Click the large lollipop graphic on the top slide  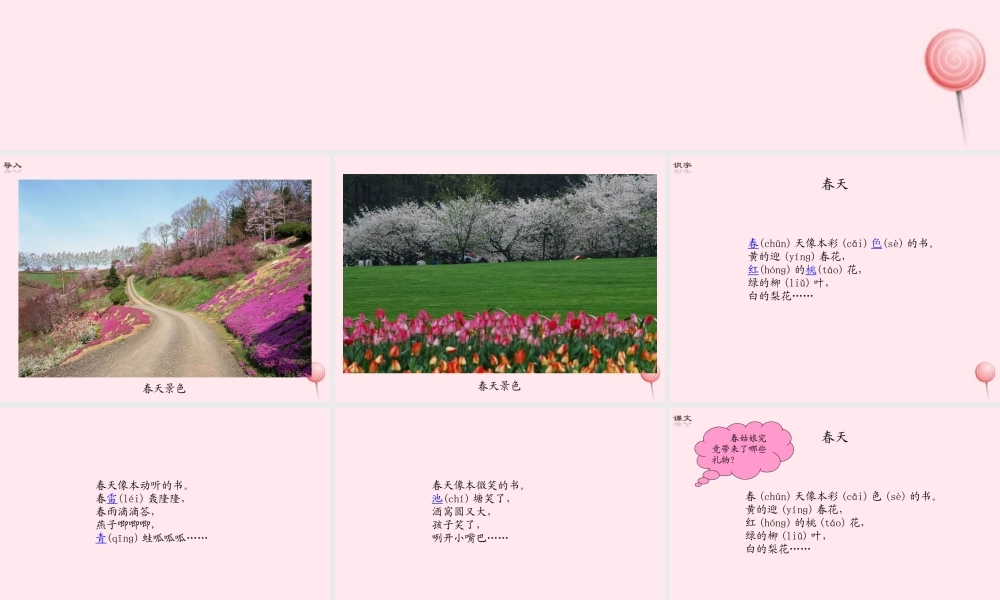click(x=954, y=86)
